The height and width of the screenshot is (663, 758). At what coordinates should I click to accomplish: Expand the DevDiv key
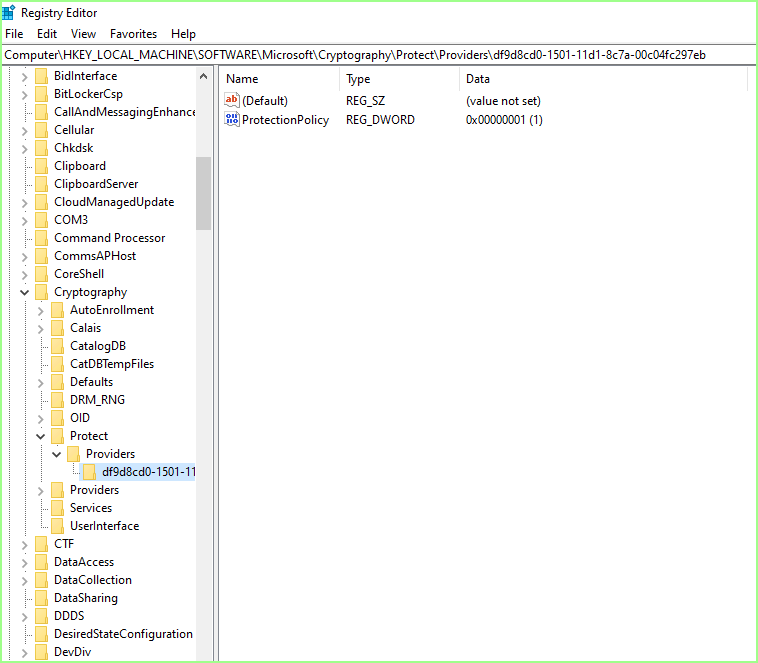[25, 653]
